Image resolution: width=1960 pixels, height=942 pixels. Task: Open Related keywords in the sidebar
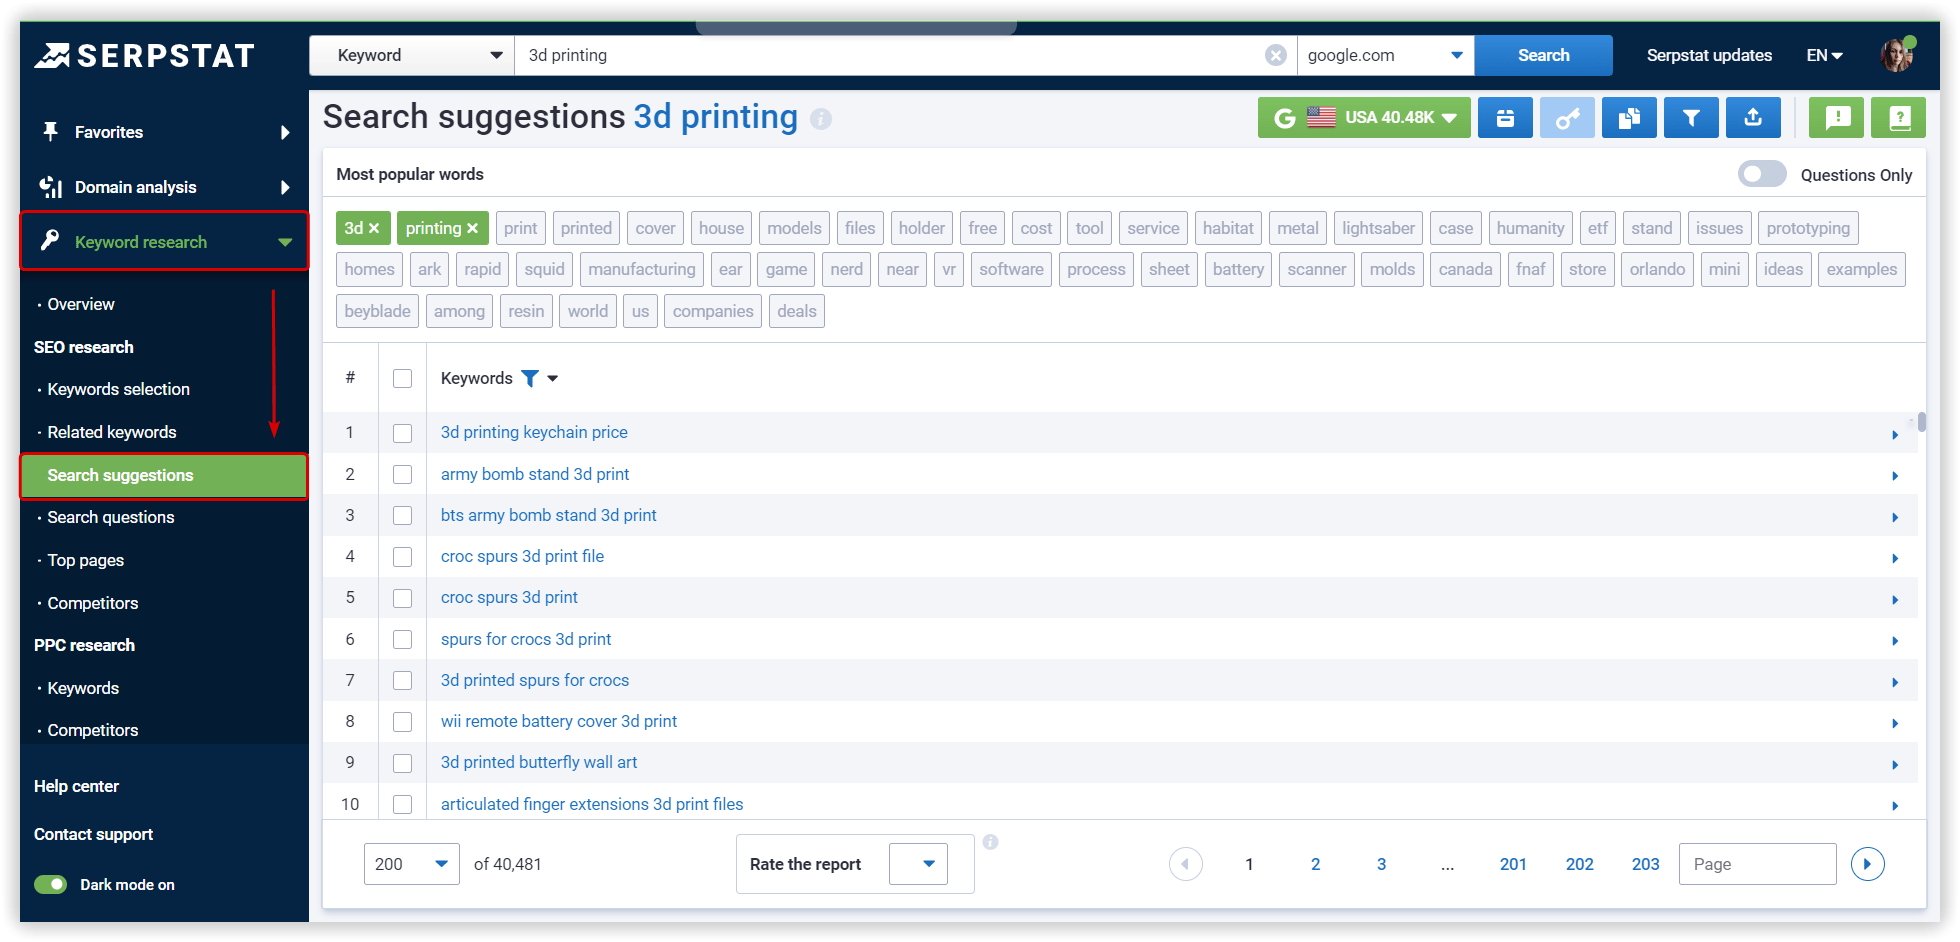coord(111,432)
